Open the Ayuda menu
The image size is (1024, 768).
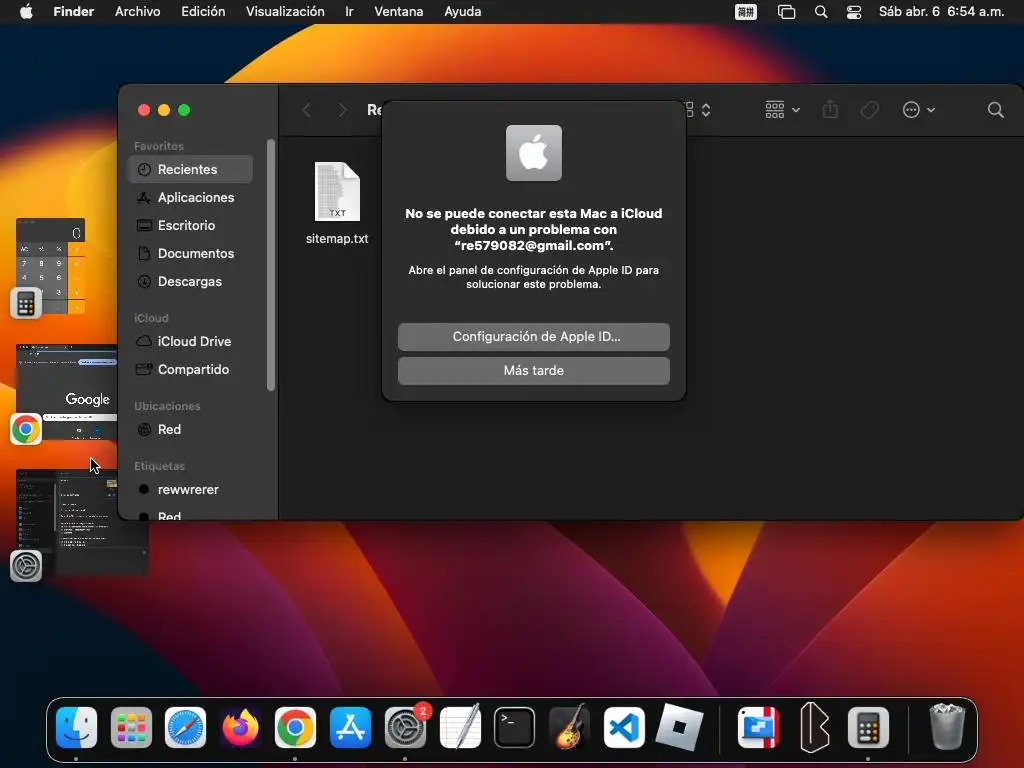pyautogui.click(x=462, y=12)
